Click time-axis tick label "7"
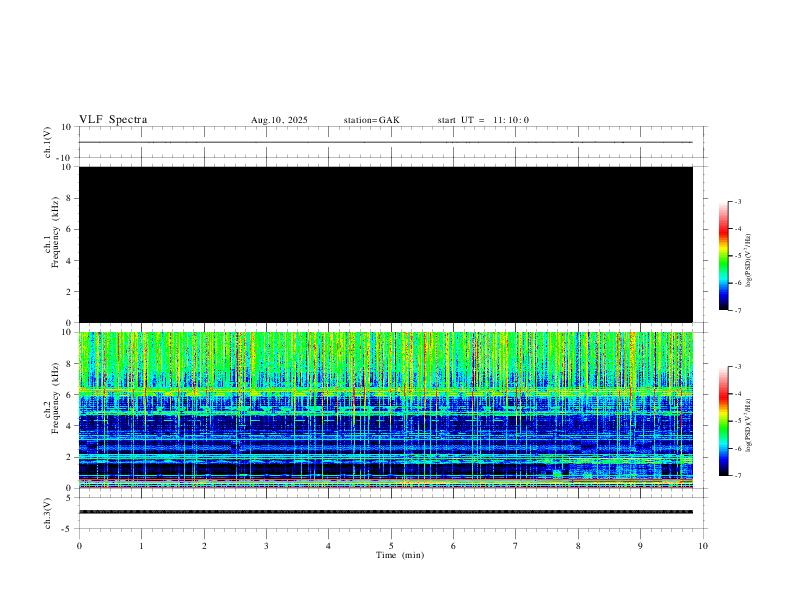 click(x=516, y=546)
